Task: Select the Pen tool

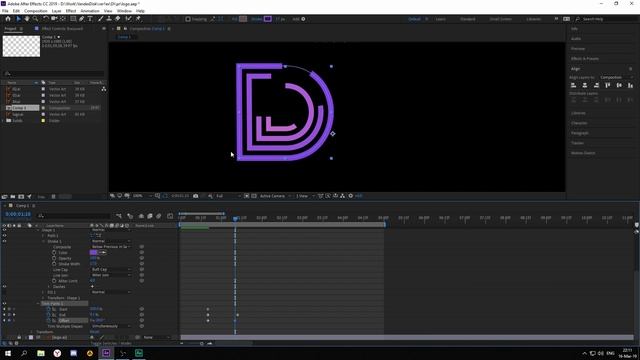Action: click(x=82, y=19)
